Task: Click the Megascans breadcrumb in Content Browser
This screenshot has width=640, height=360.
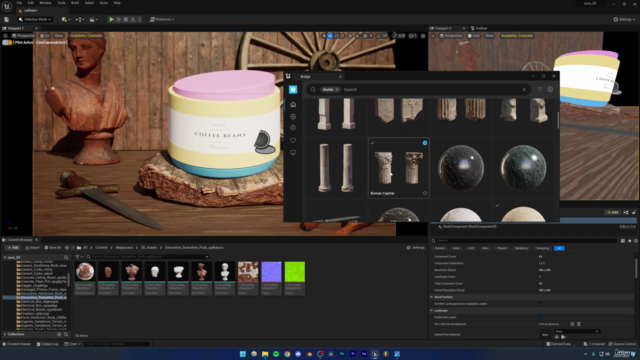Action: tap(124, 248)
